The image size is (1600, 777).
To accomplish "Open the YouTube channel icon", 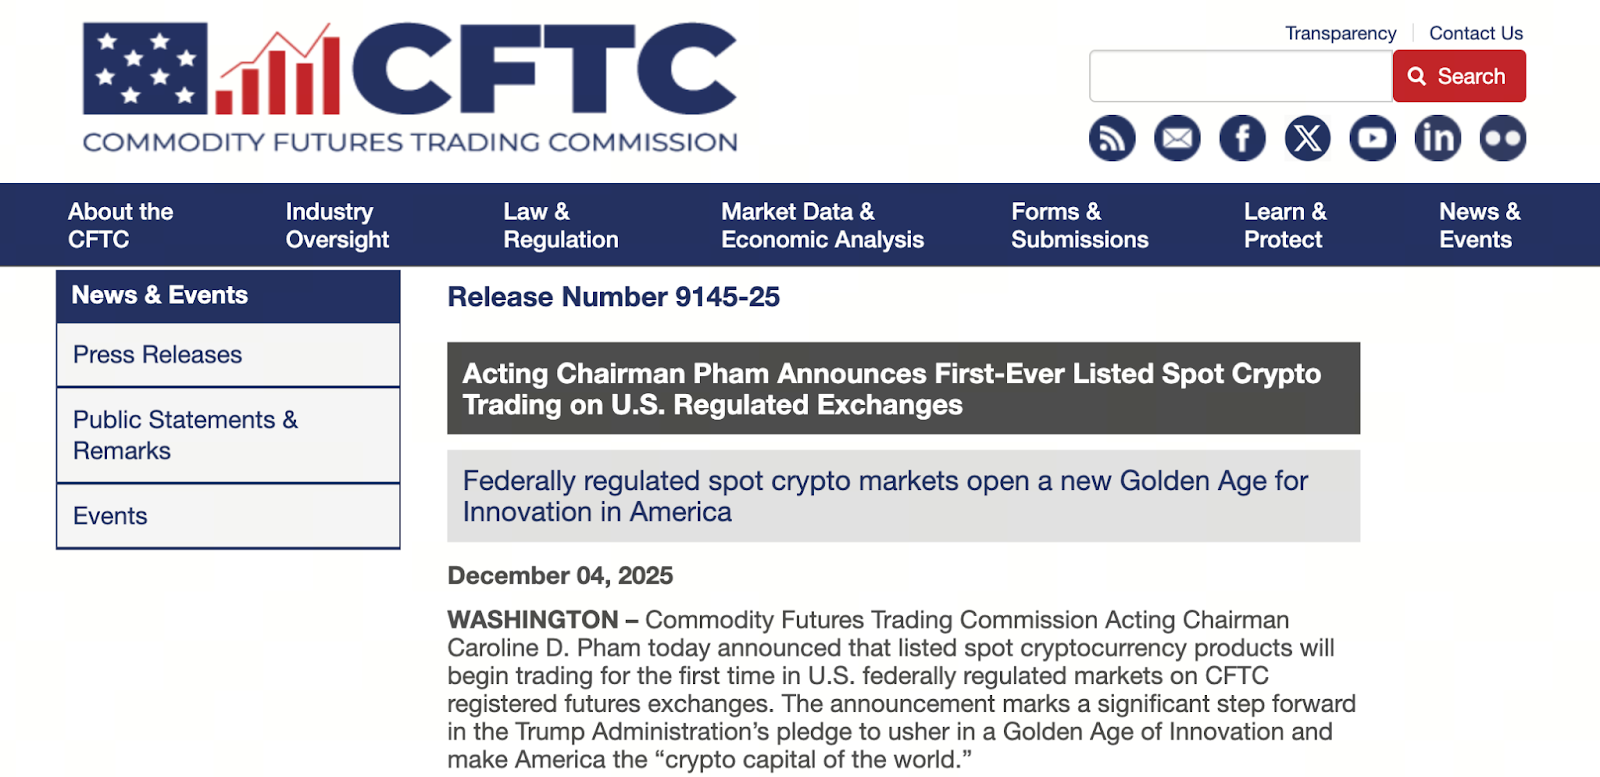I will [1372, 138].
